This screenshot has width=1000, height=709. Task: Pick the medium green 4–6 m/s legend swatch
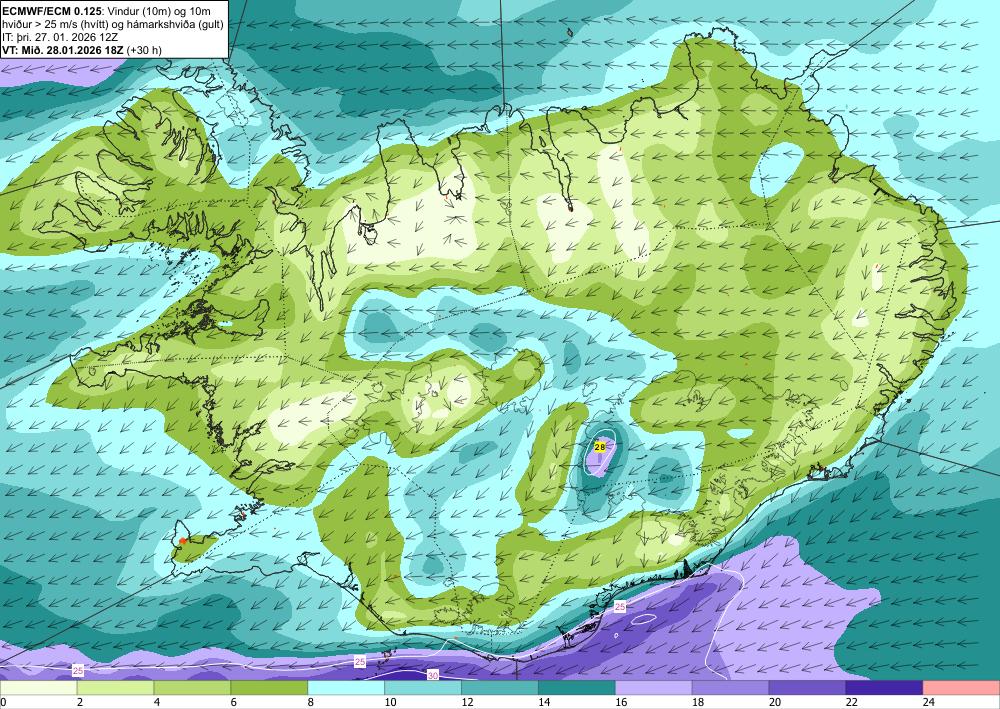(192, 688)
